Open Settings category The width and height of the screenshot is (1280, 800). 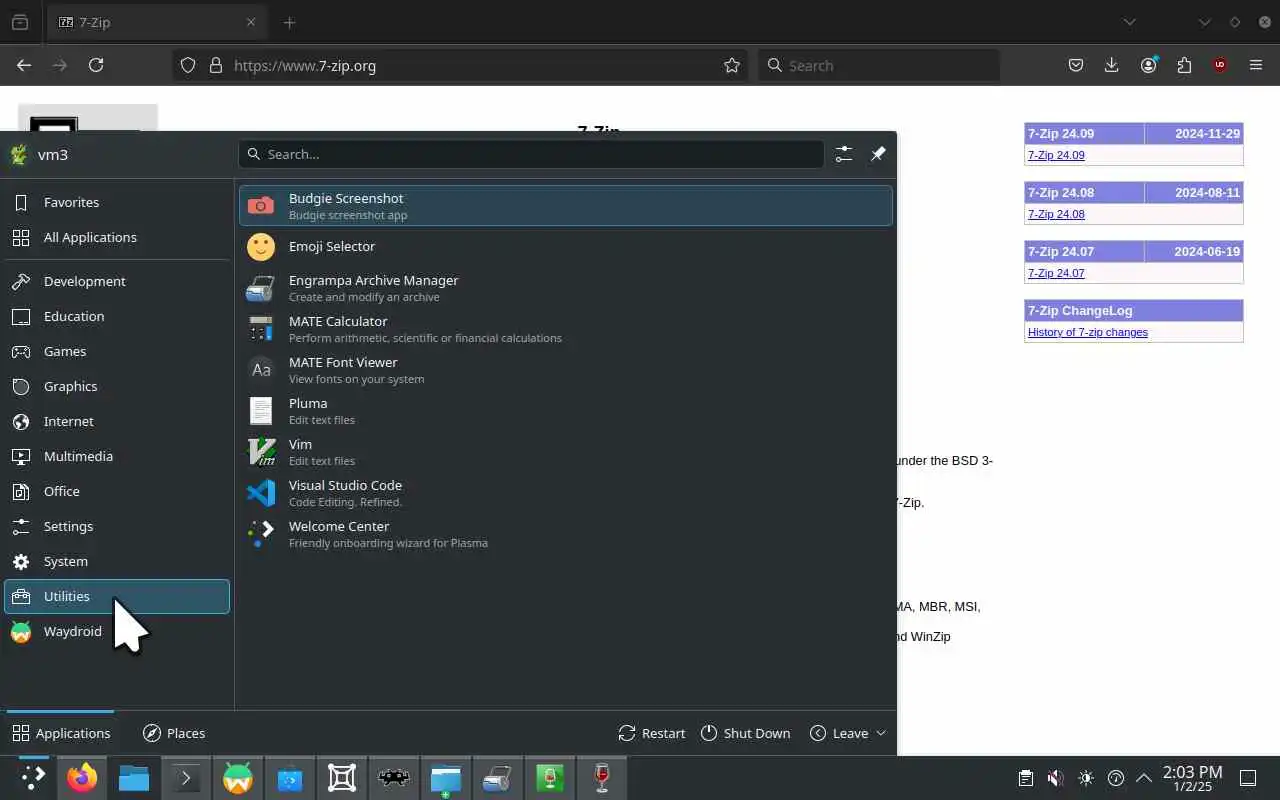pos(117,526)
